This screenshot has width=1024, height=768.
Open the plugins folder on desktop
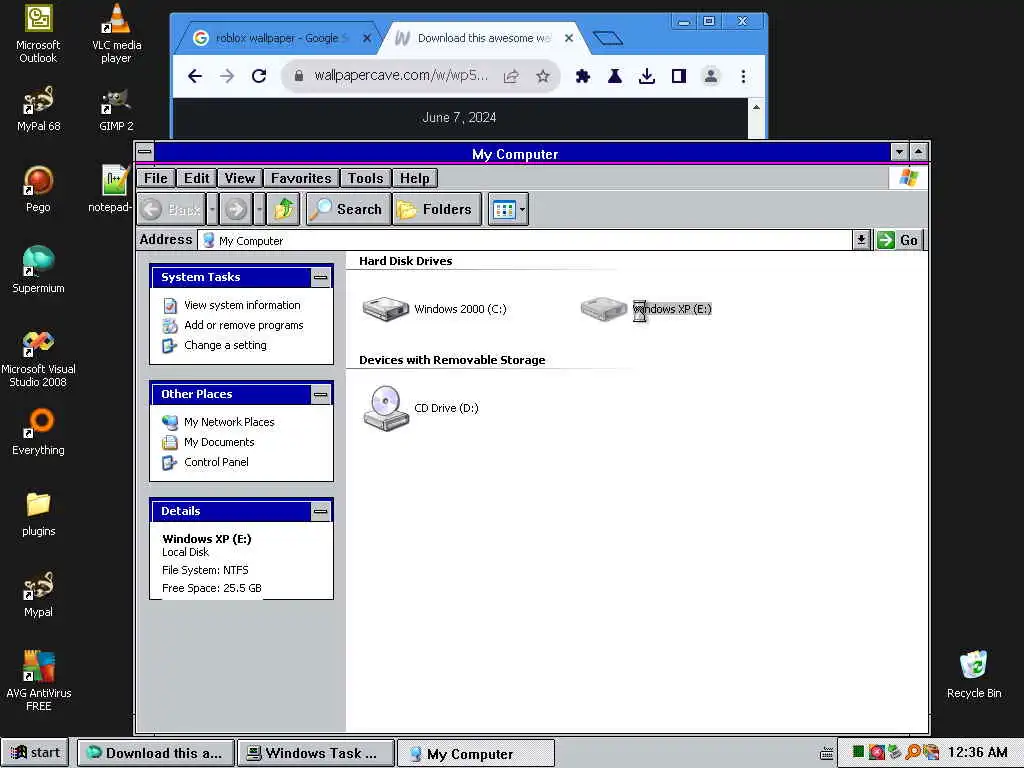39,514
